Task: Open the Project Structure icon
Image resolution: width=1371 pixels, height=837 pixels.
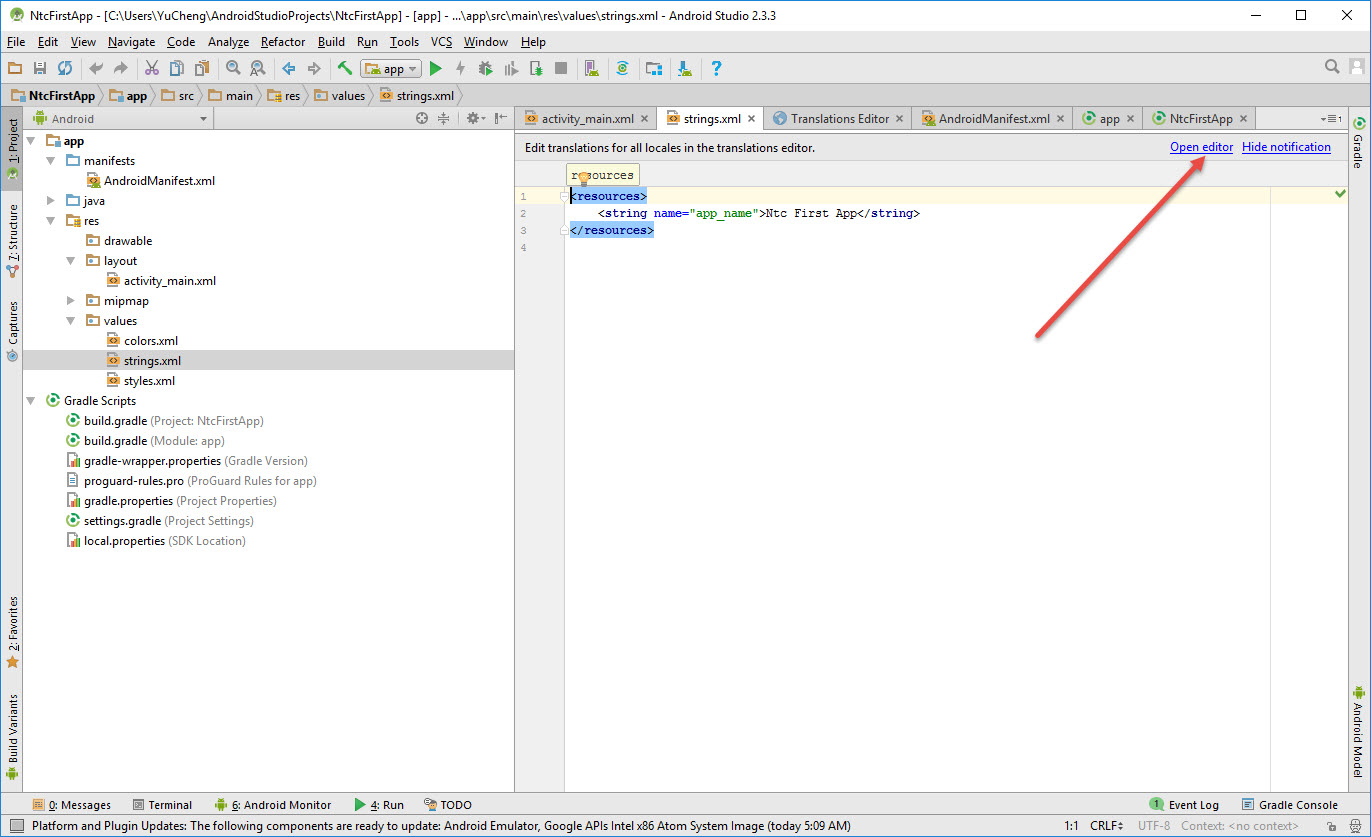Action: 654,68
